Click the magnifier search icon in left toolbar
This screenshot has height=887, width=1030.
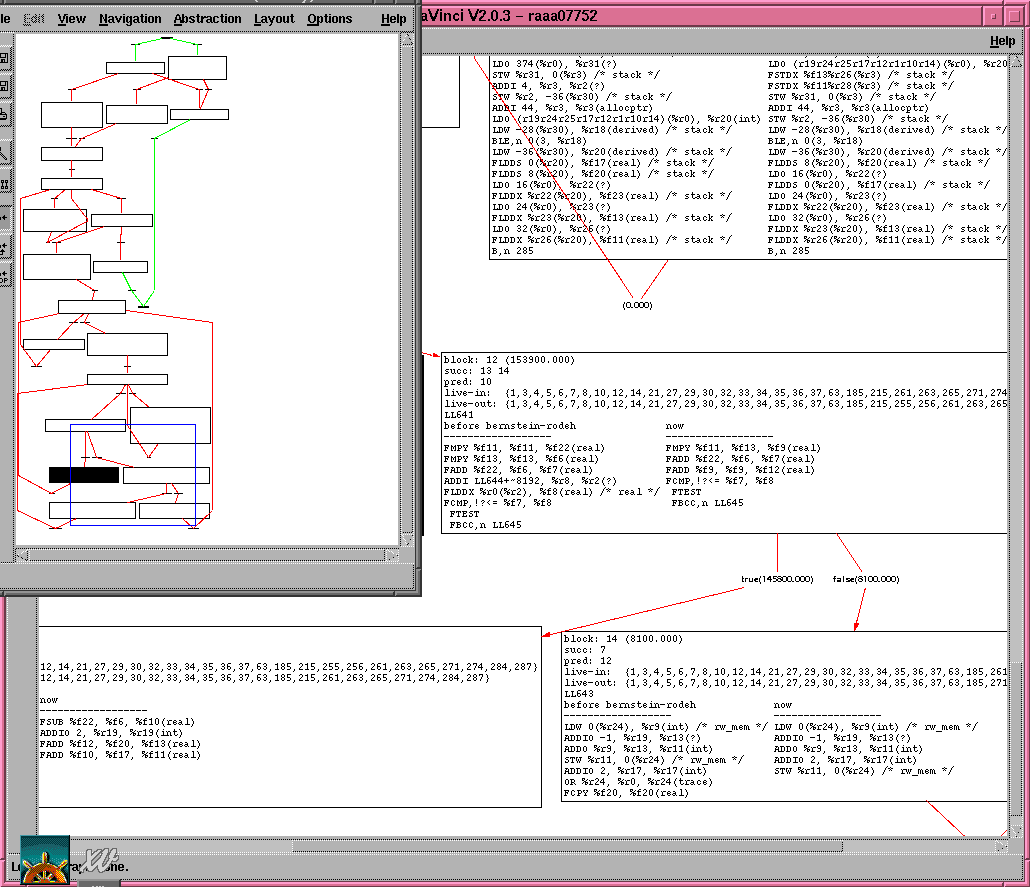[4, 153]
